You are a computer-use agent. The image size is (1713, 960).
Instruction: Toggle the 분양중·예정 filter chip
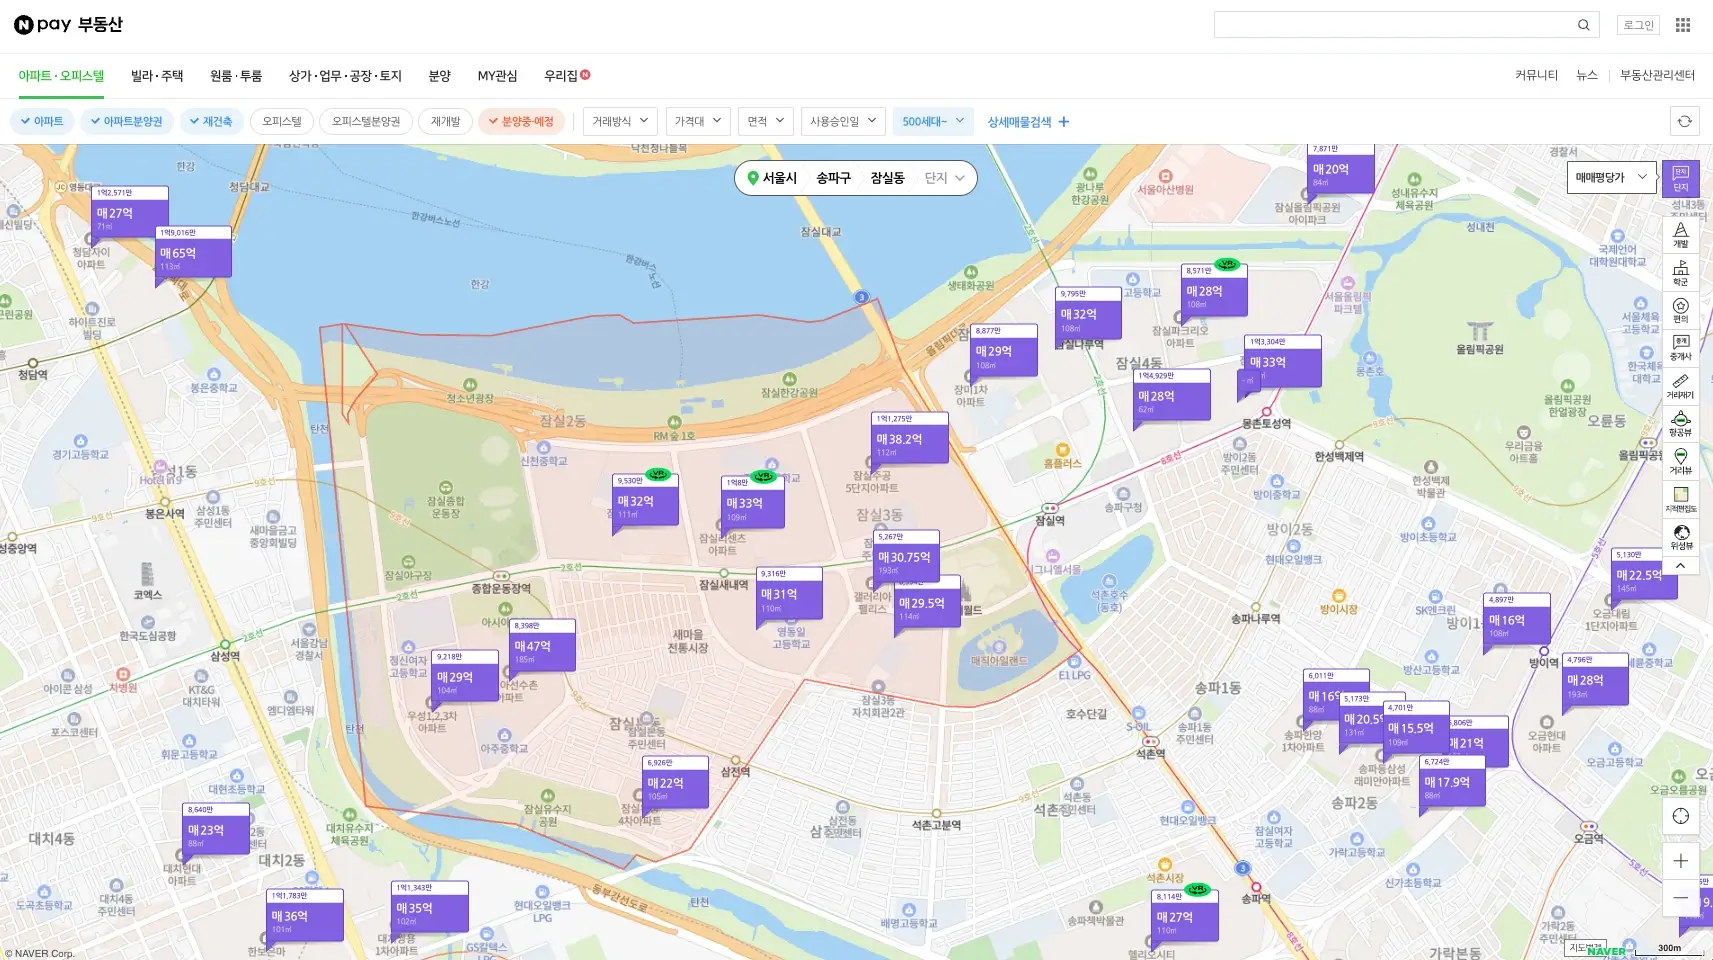[x=521, y=121]
